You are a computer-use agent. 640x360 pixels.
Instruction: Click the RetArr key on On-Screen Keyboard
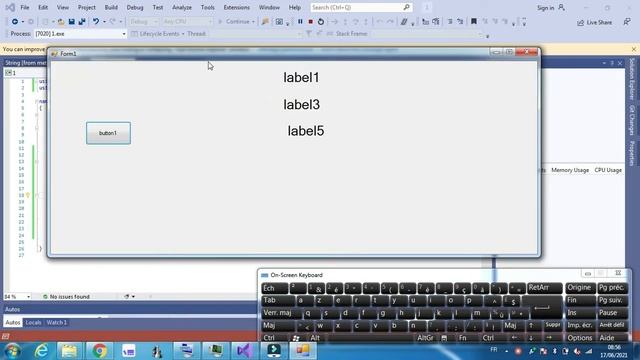(x=544, y=288)
